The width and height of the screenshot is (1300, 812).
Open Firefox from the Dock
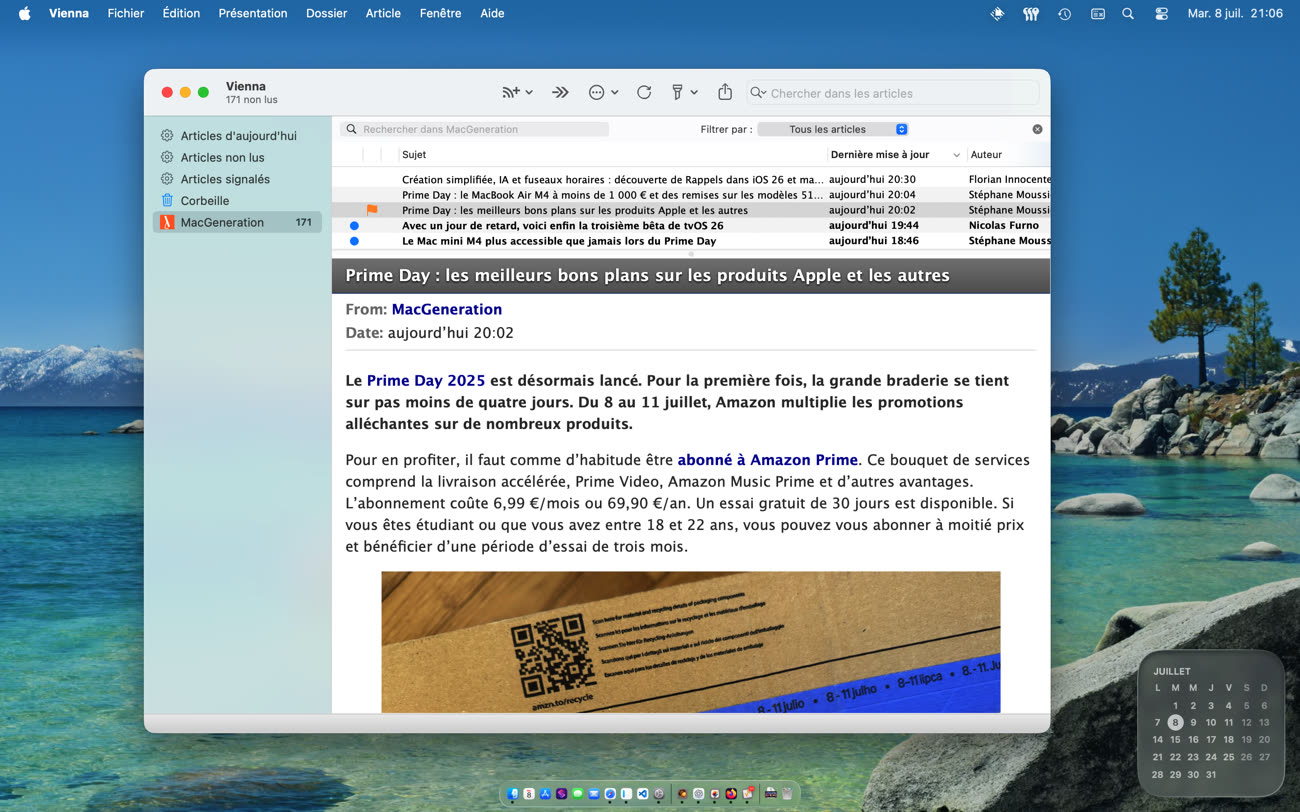point(731,794)
